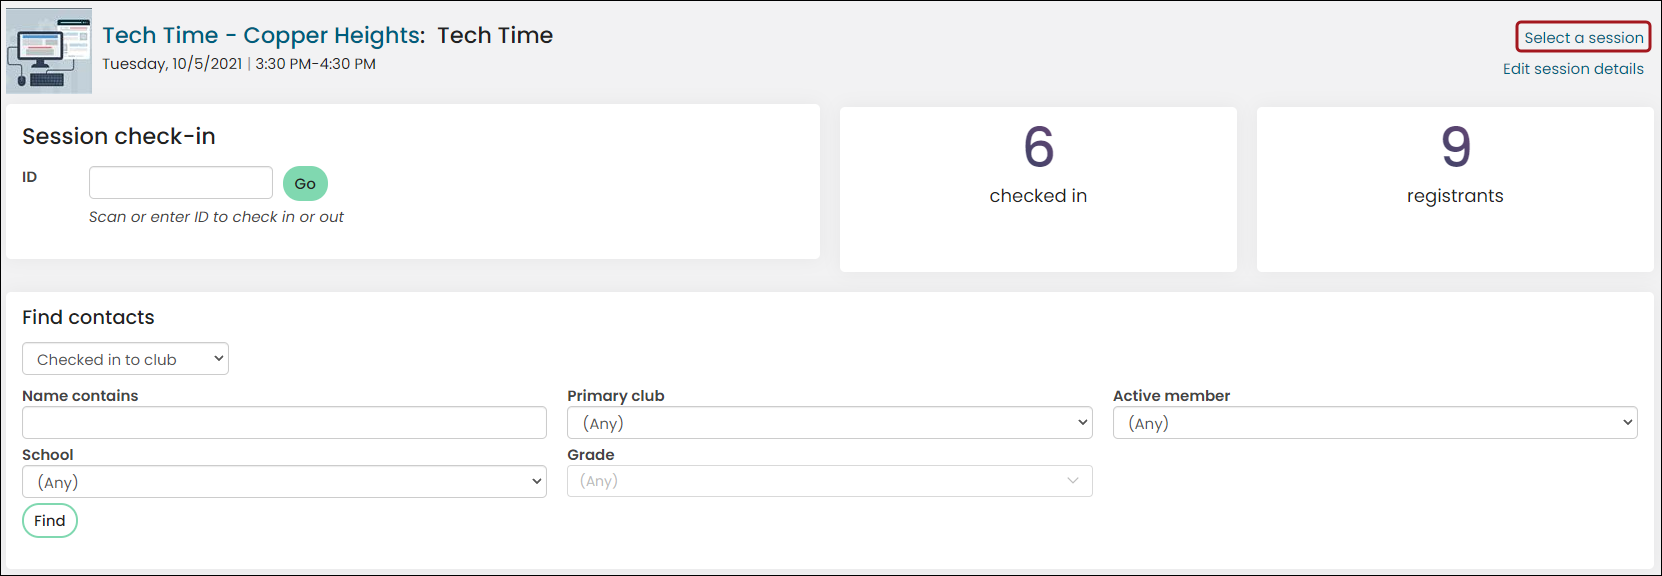This screenshot has height=576, width=1662.
Task: Expand the Checked in to club dropdown
Action: click(x=125, y=359)
